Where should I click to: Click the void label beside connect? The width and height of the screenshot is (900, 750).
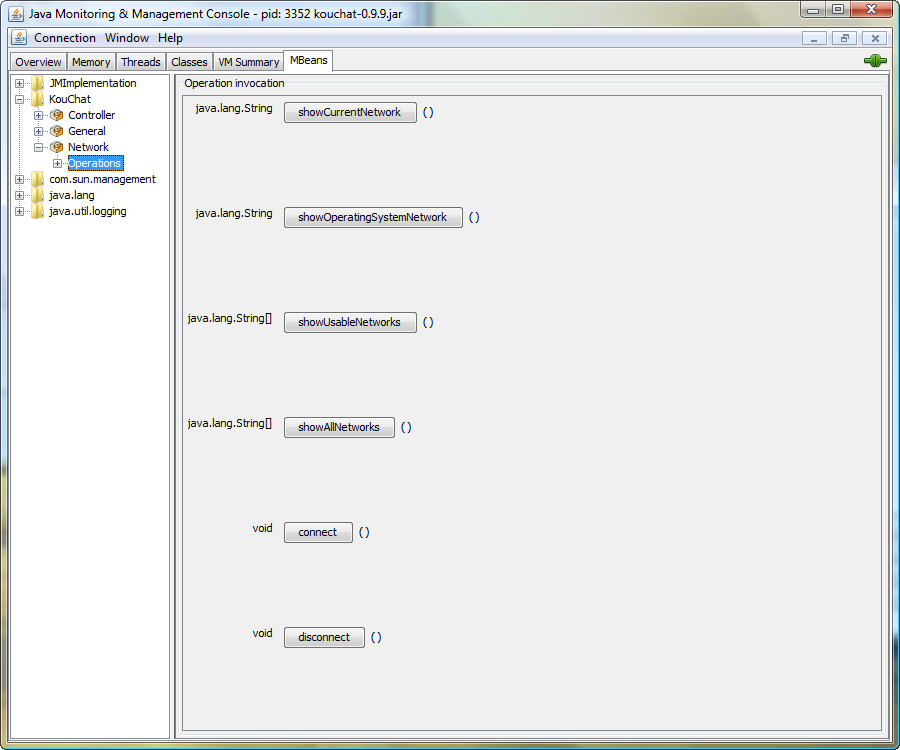point(262,529)
